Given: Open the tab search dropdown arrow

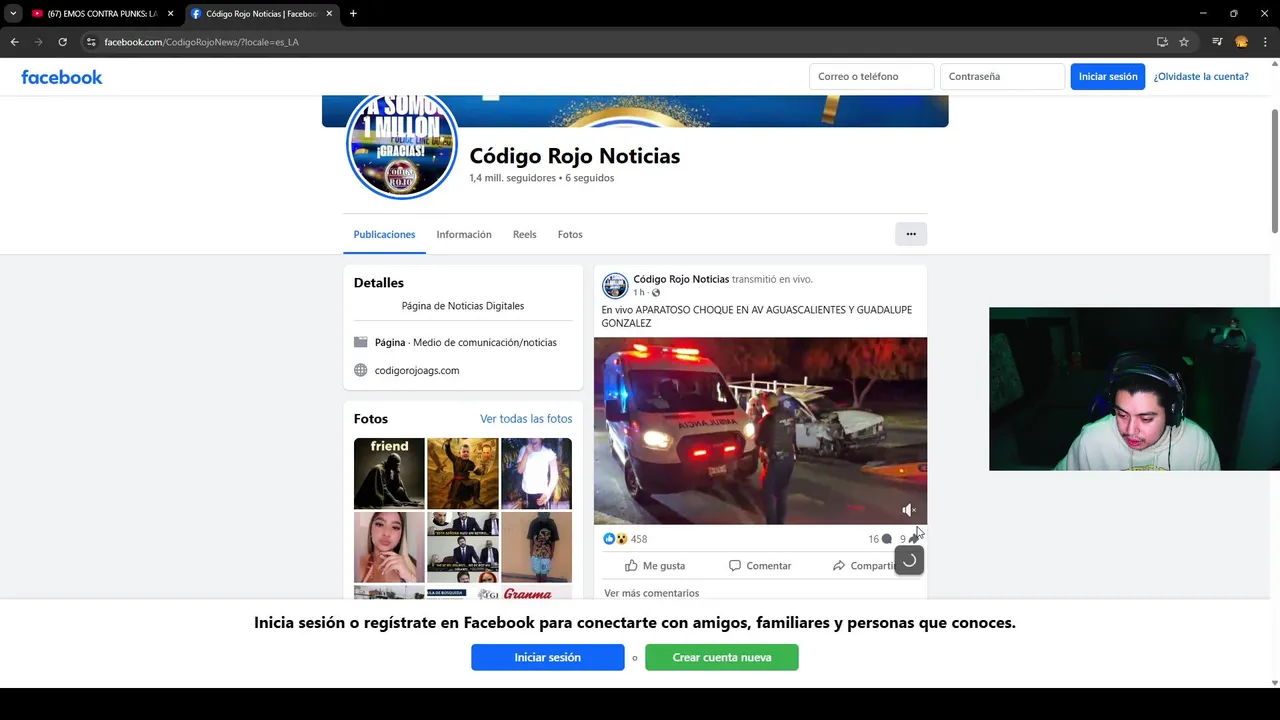Looking at the screenshot, I should coord(13,13).
